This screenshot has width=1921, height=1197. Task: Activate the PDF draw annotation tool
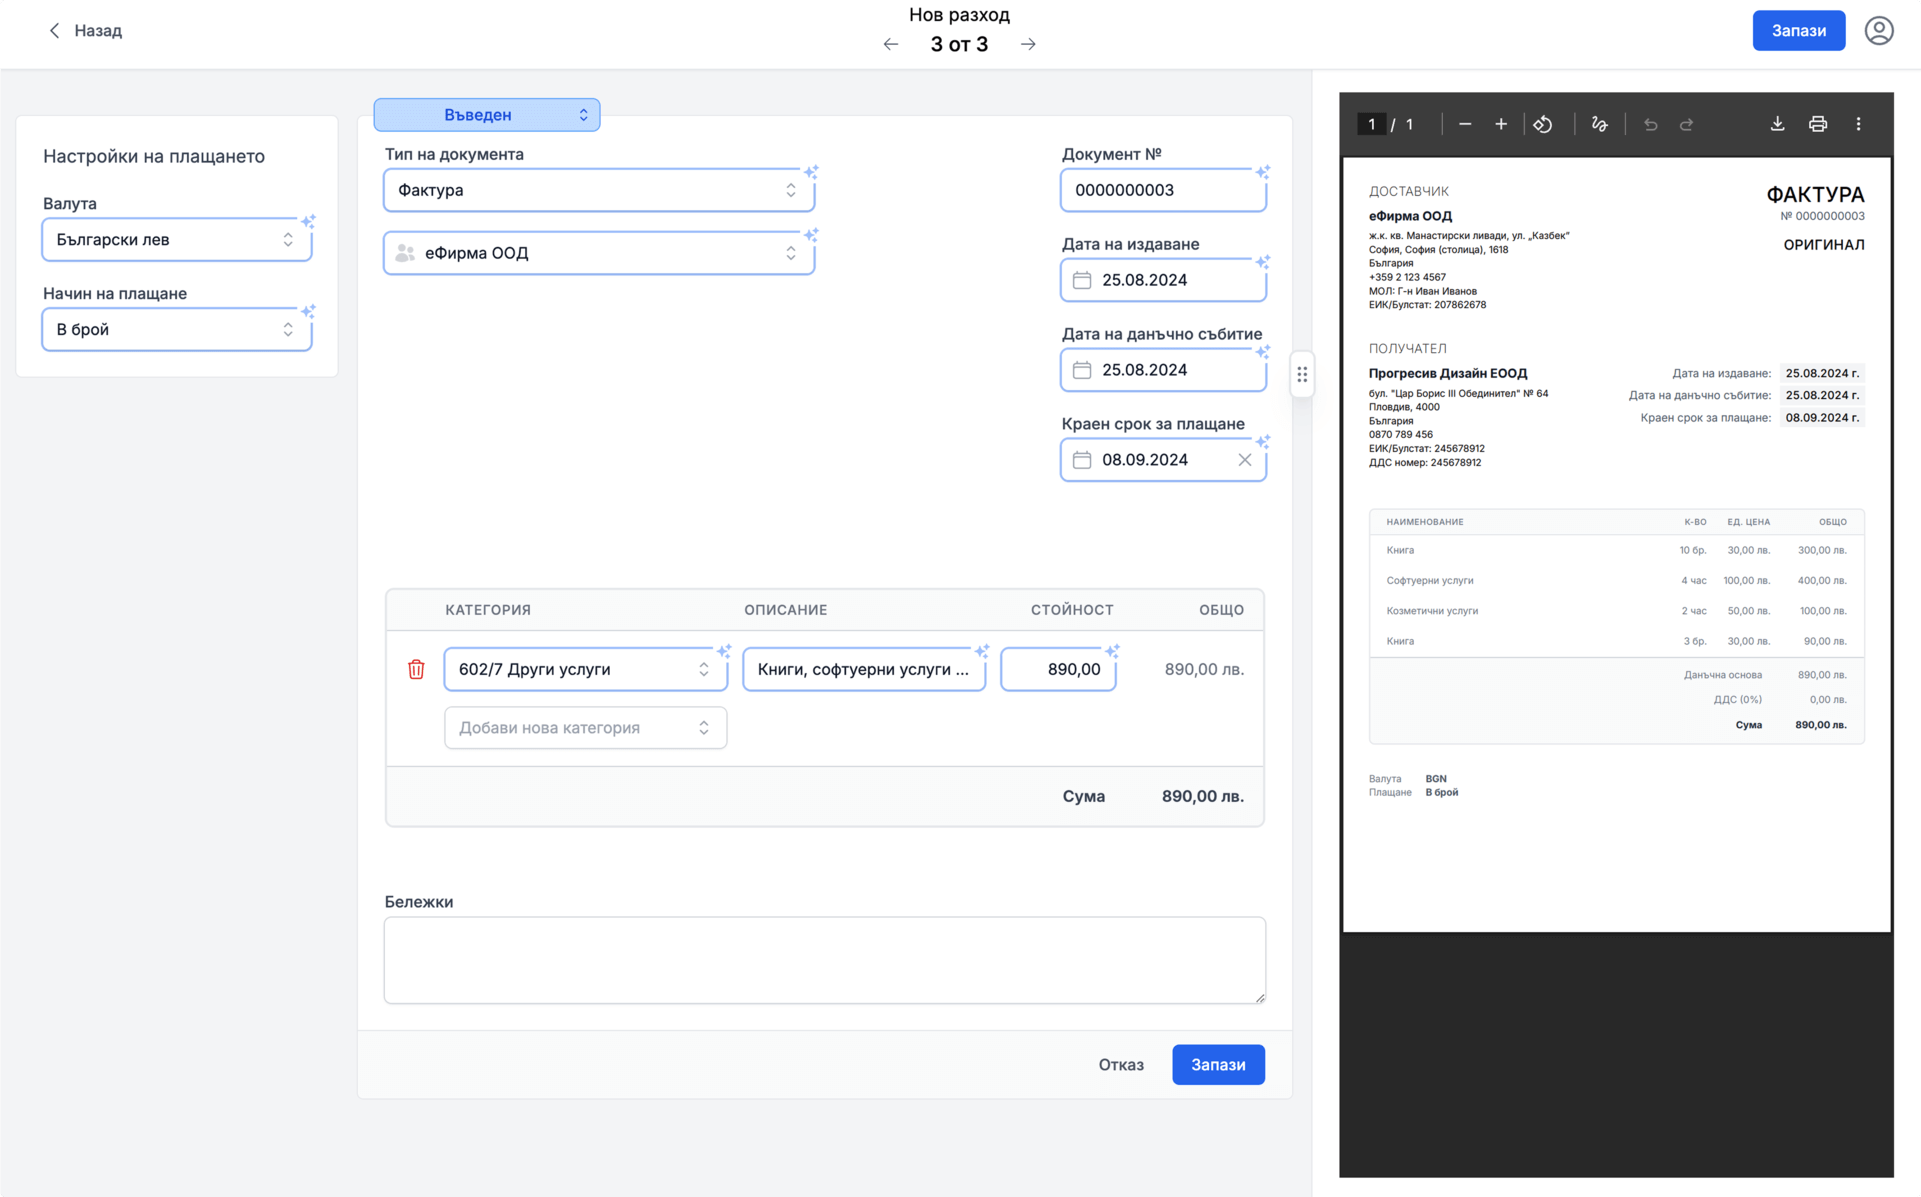point(1599,124)
